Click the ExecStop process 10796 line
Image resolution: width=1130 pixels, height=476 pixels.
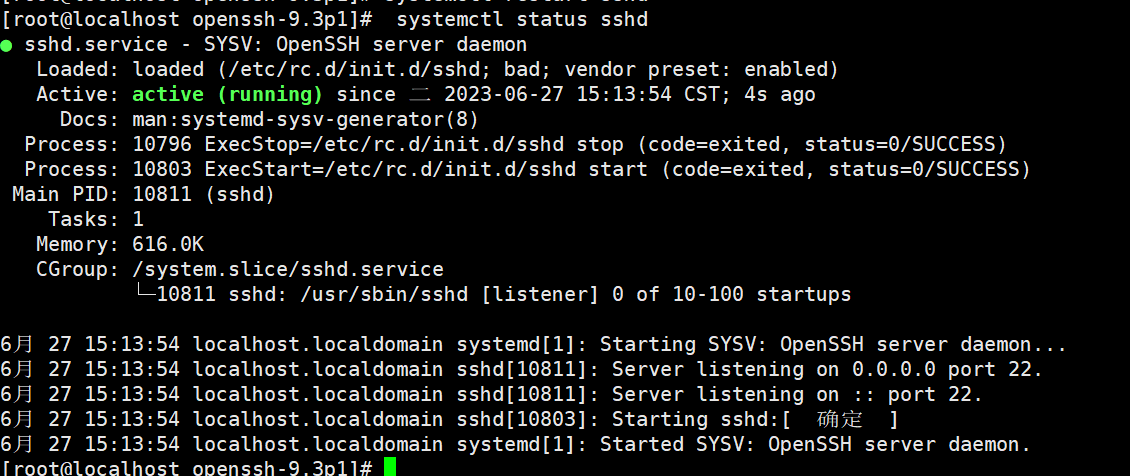[515, 145]
